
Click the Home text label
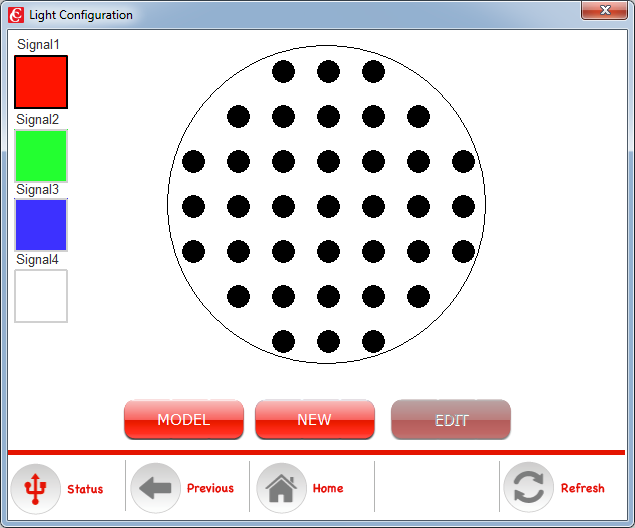(x=328, y=488)
